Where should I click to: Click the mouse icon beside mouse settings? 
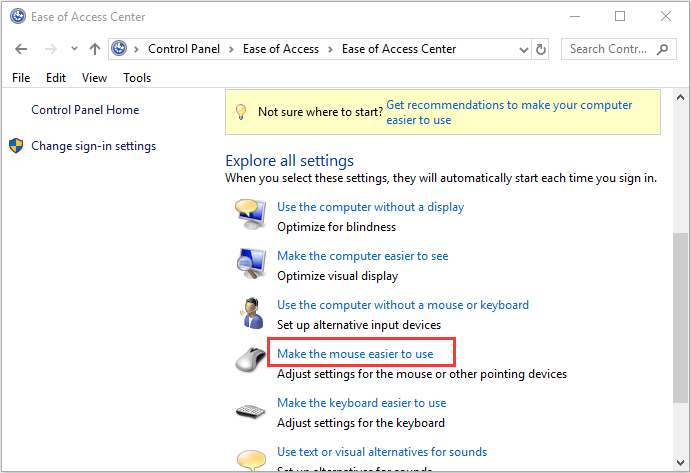coord(249,362)
